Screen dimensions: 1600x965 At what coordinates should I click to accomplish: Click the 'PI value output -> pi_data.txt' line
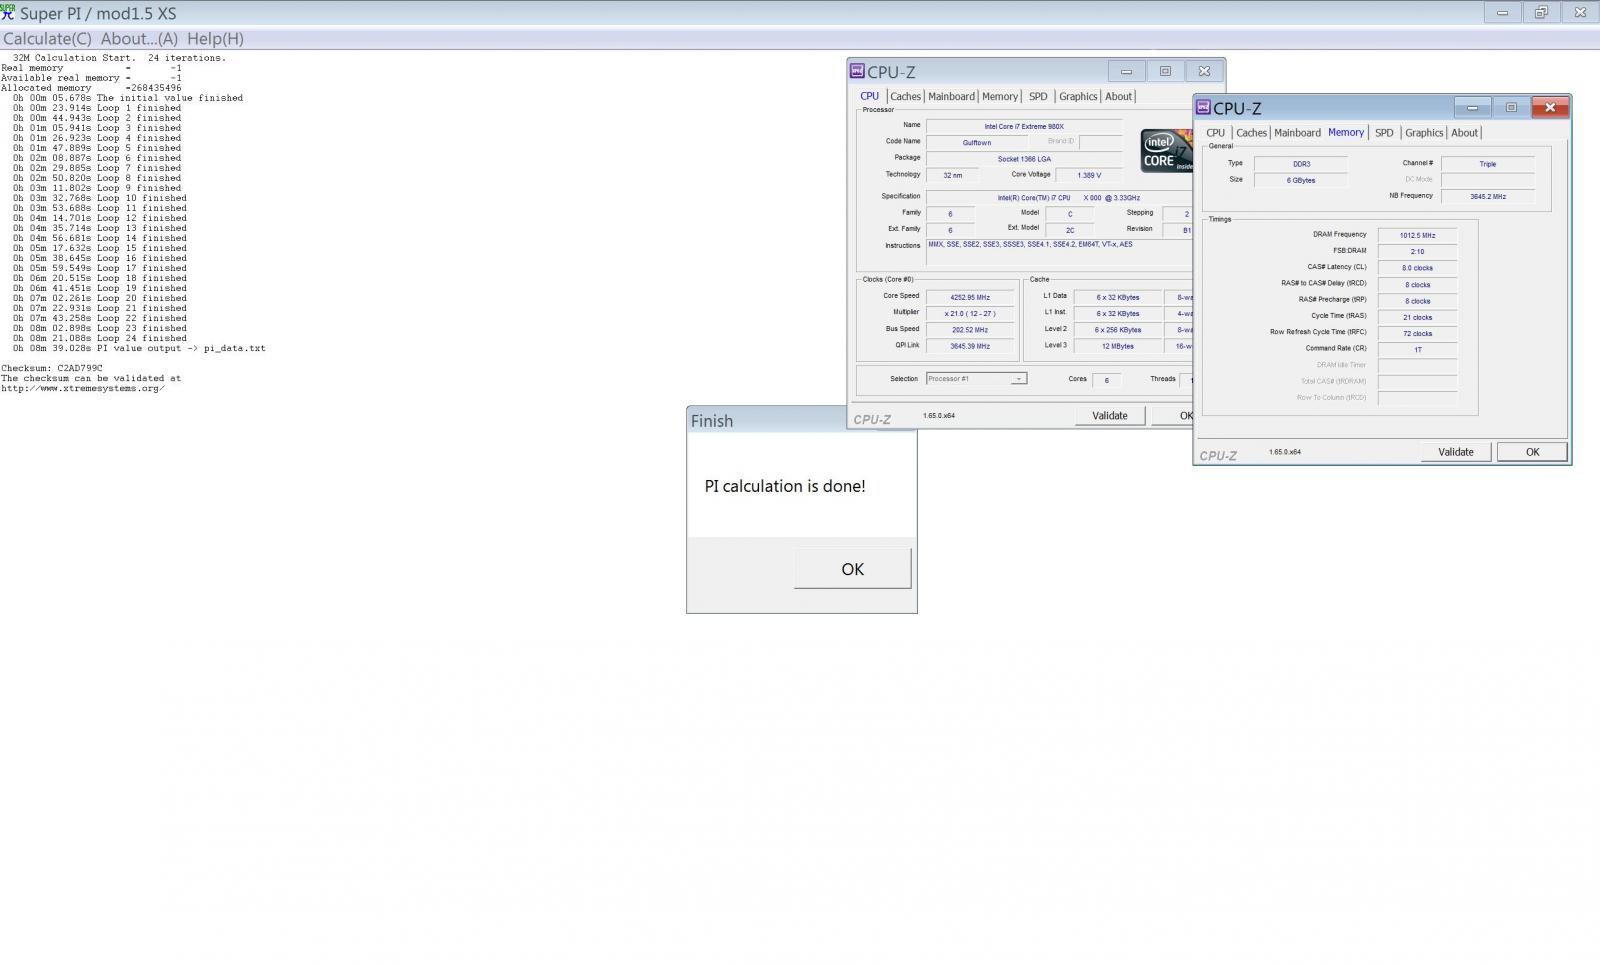(139, 348)
